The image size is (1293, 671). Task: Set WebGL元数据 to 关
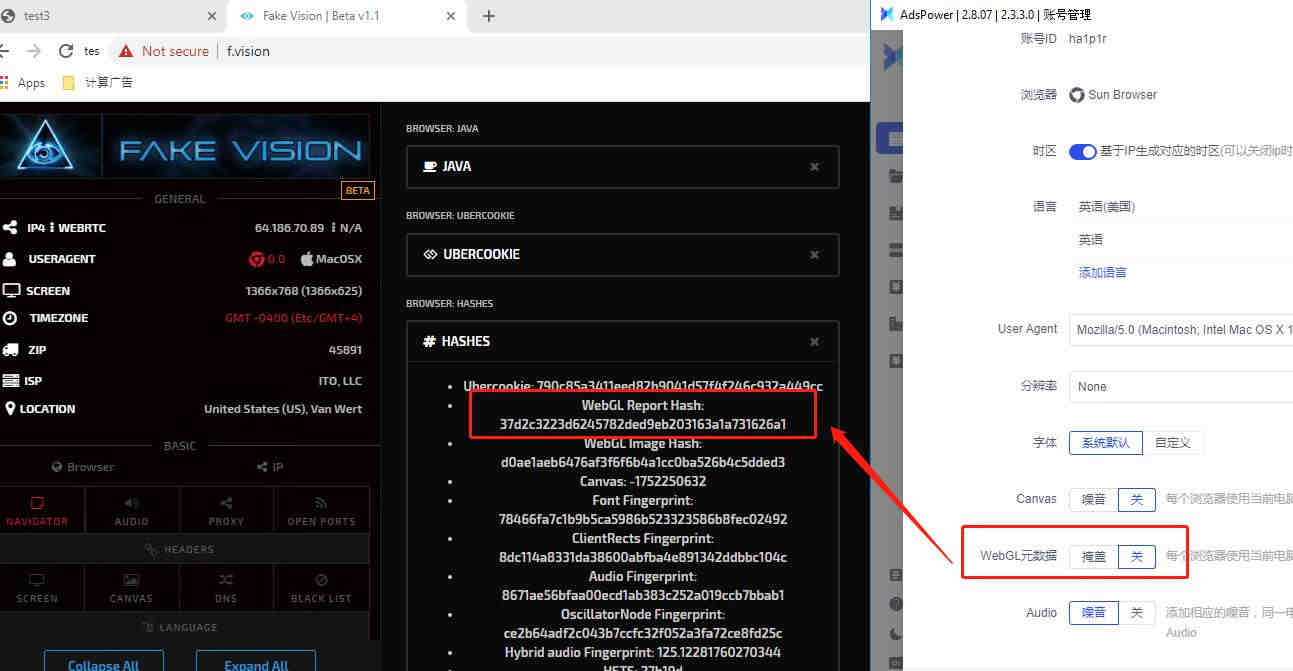click(1136, 557)
